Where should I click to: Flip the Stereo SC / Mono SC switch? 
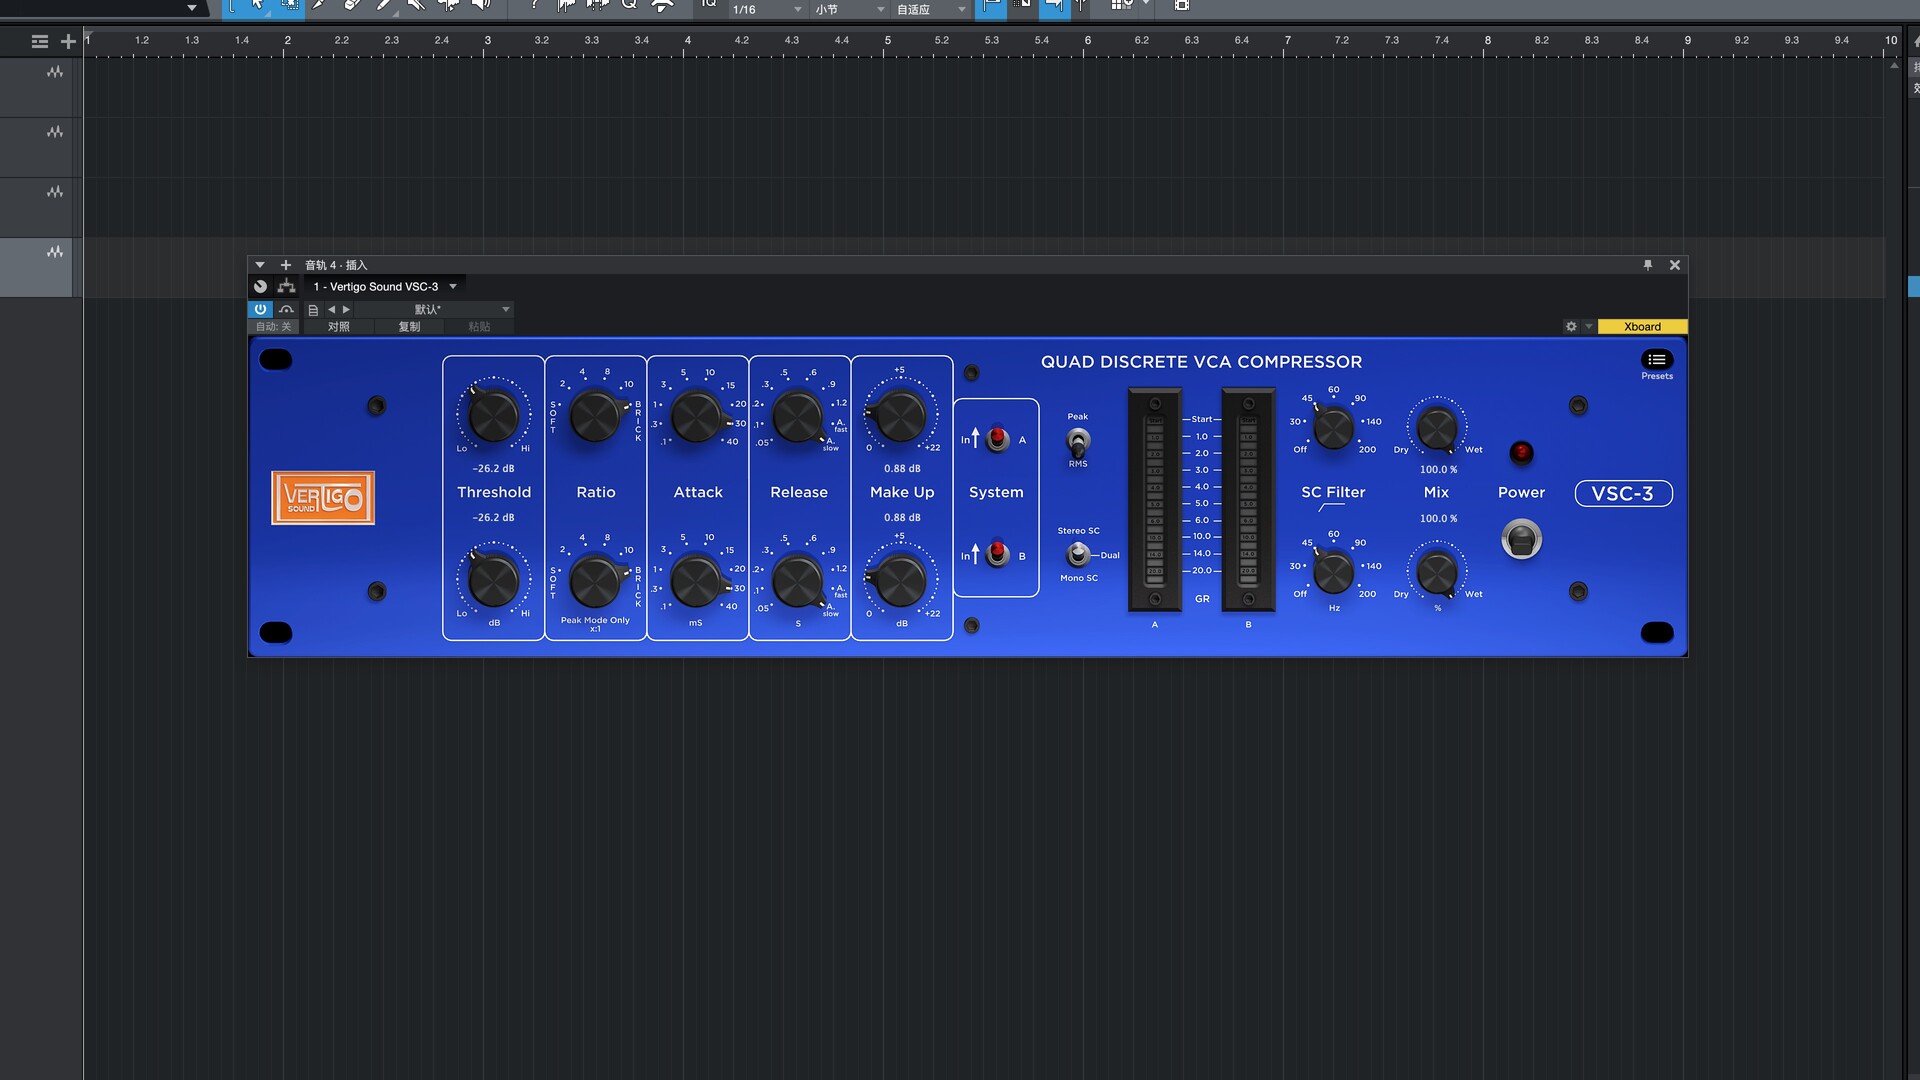click(1078, 554)
